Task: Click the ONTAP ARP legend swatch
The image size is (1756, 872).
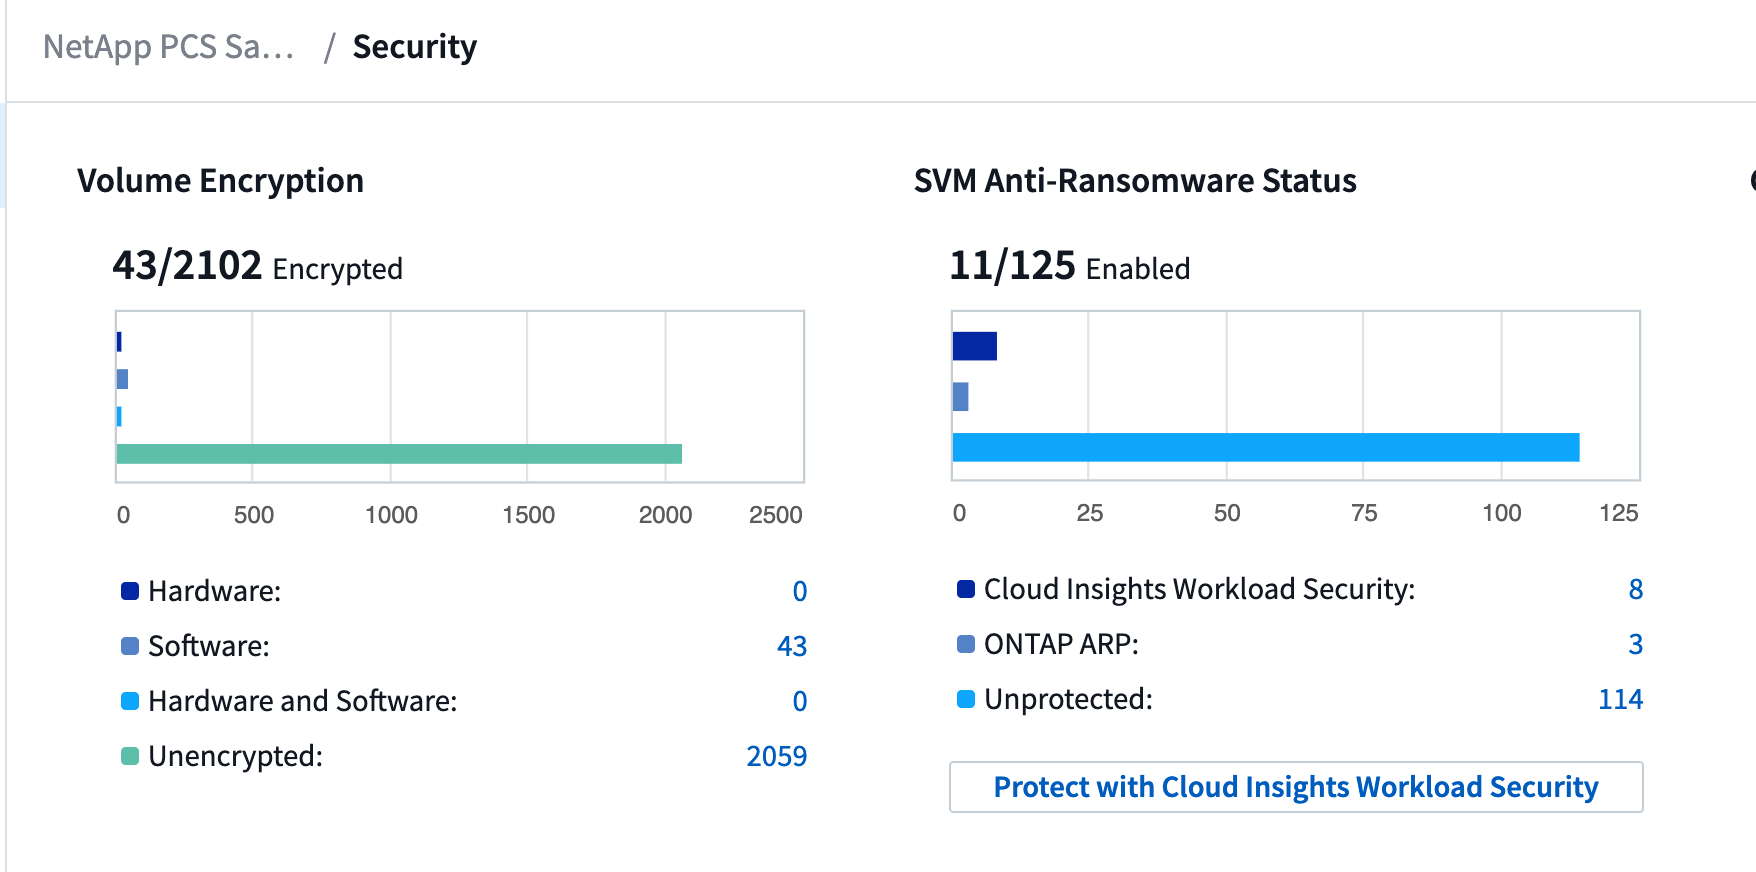Action: pos(966,644)
